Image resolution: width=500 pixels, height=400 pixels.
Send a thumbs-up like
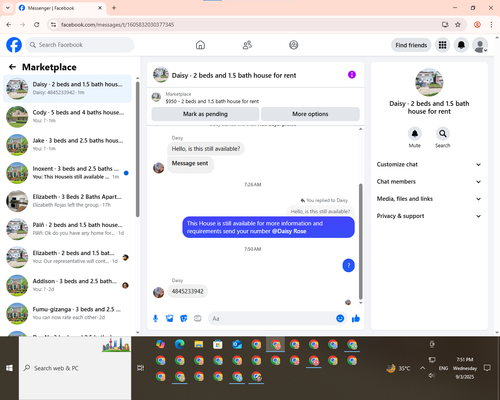point(356,318)
